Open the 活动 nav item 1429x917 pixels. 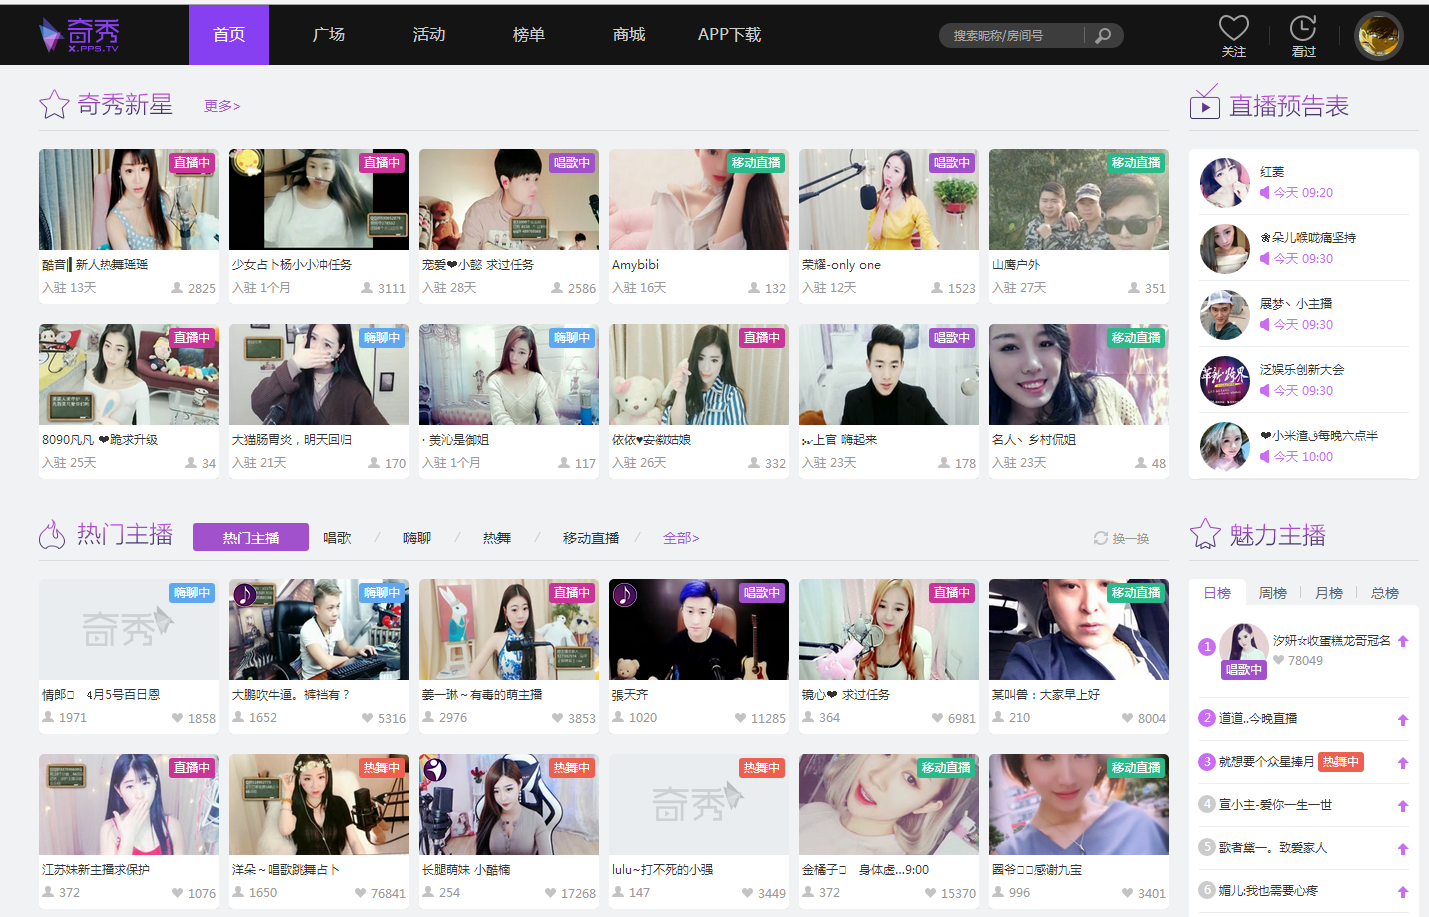[x=429, y=35]
